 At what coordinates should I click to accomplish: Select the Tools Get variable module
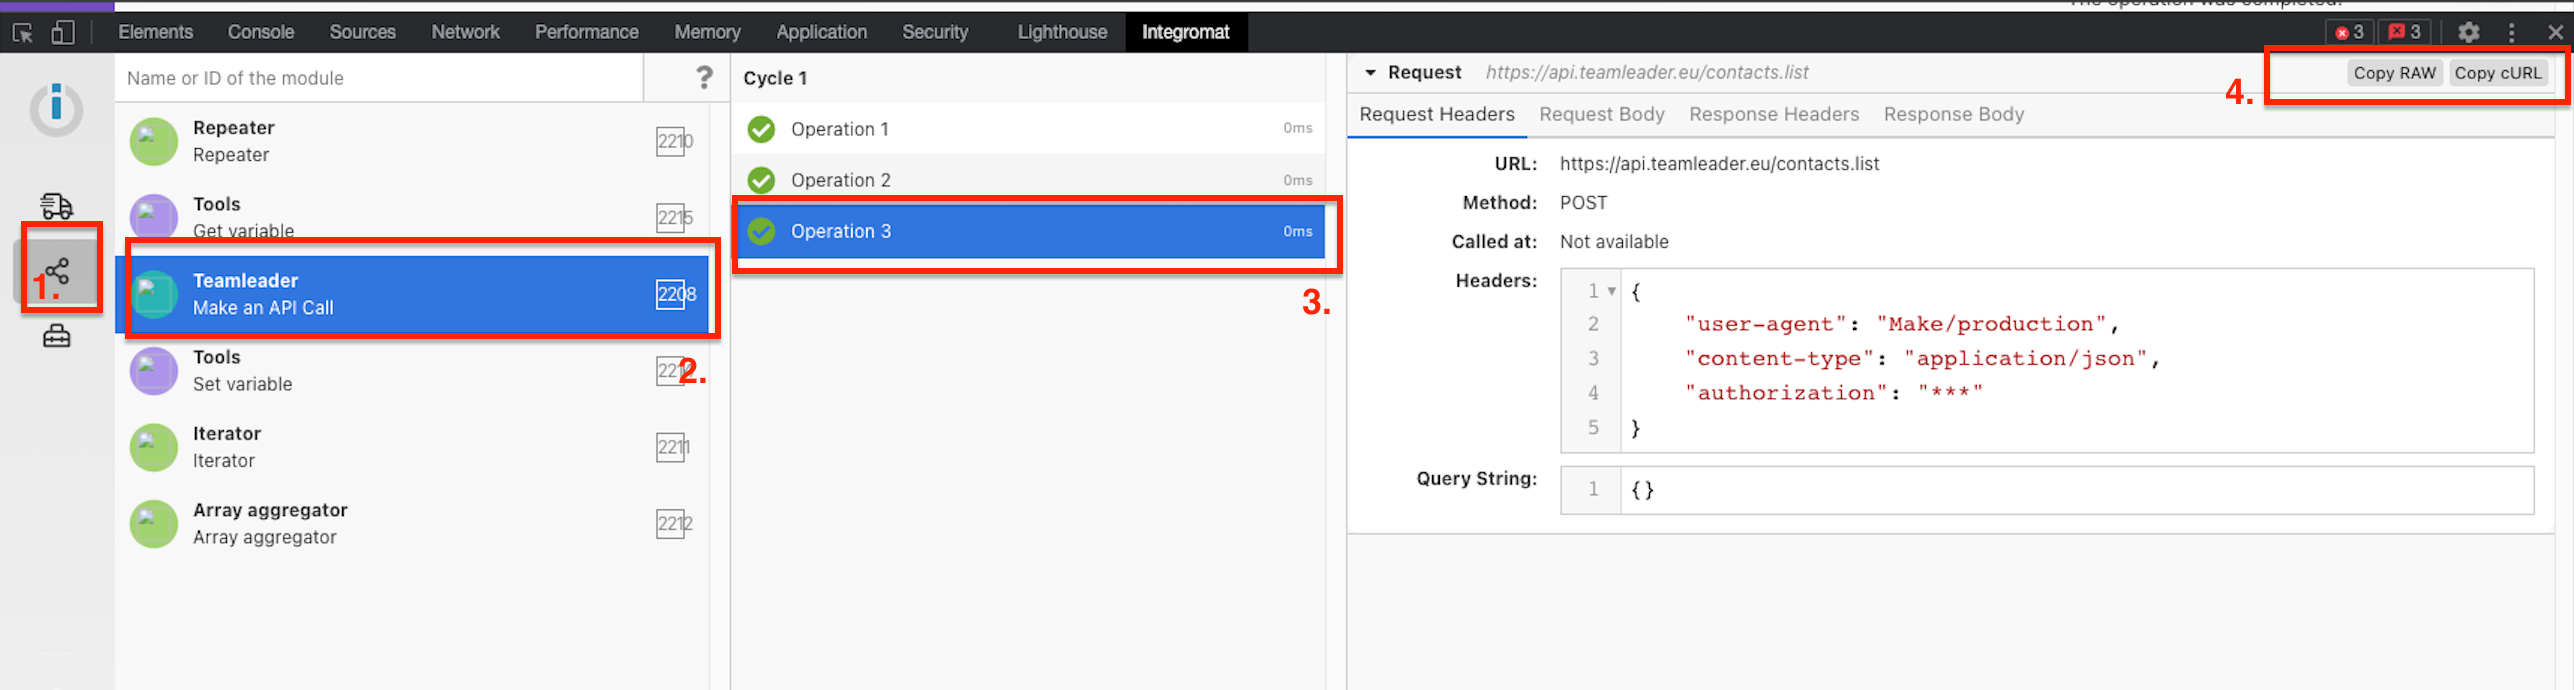point(412,217)
